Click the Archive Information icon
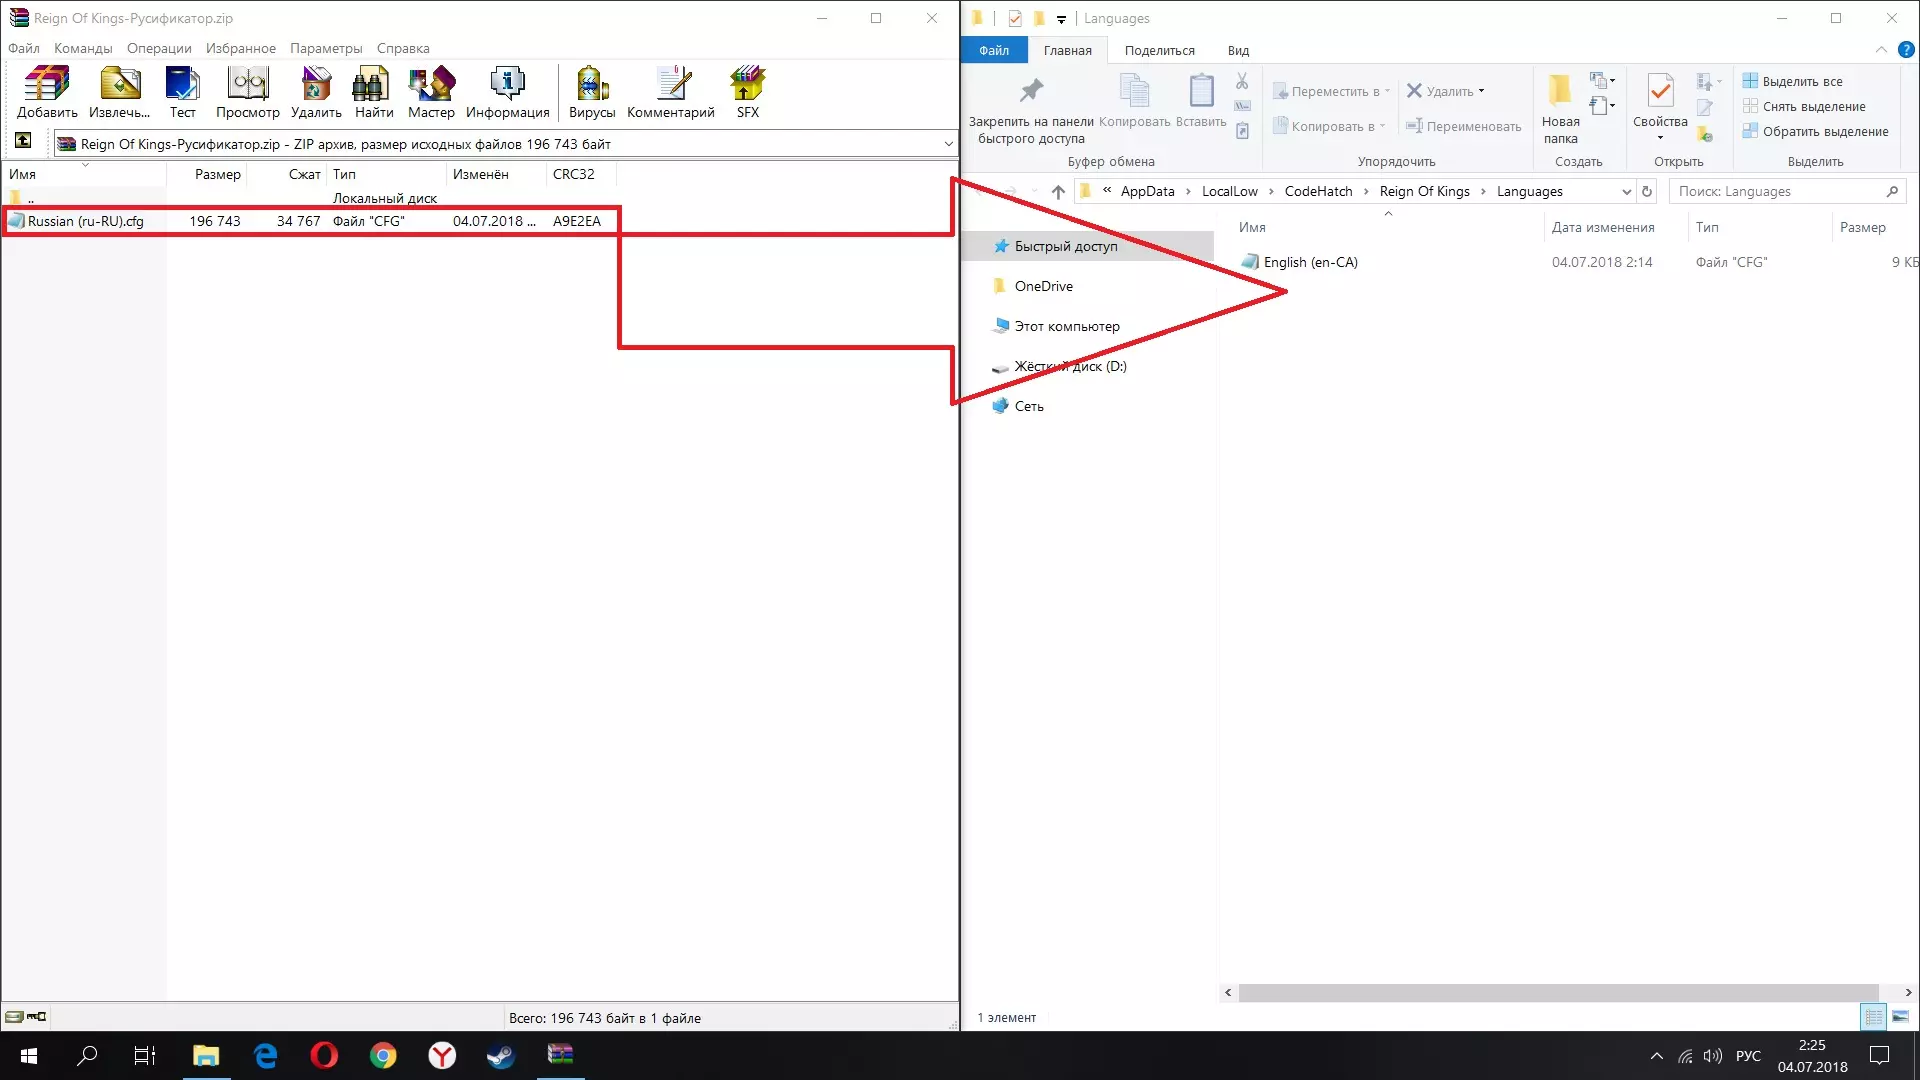Image resolution: width=1920 pixels, height=1080 pixels. click(x=507, y=86)
